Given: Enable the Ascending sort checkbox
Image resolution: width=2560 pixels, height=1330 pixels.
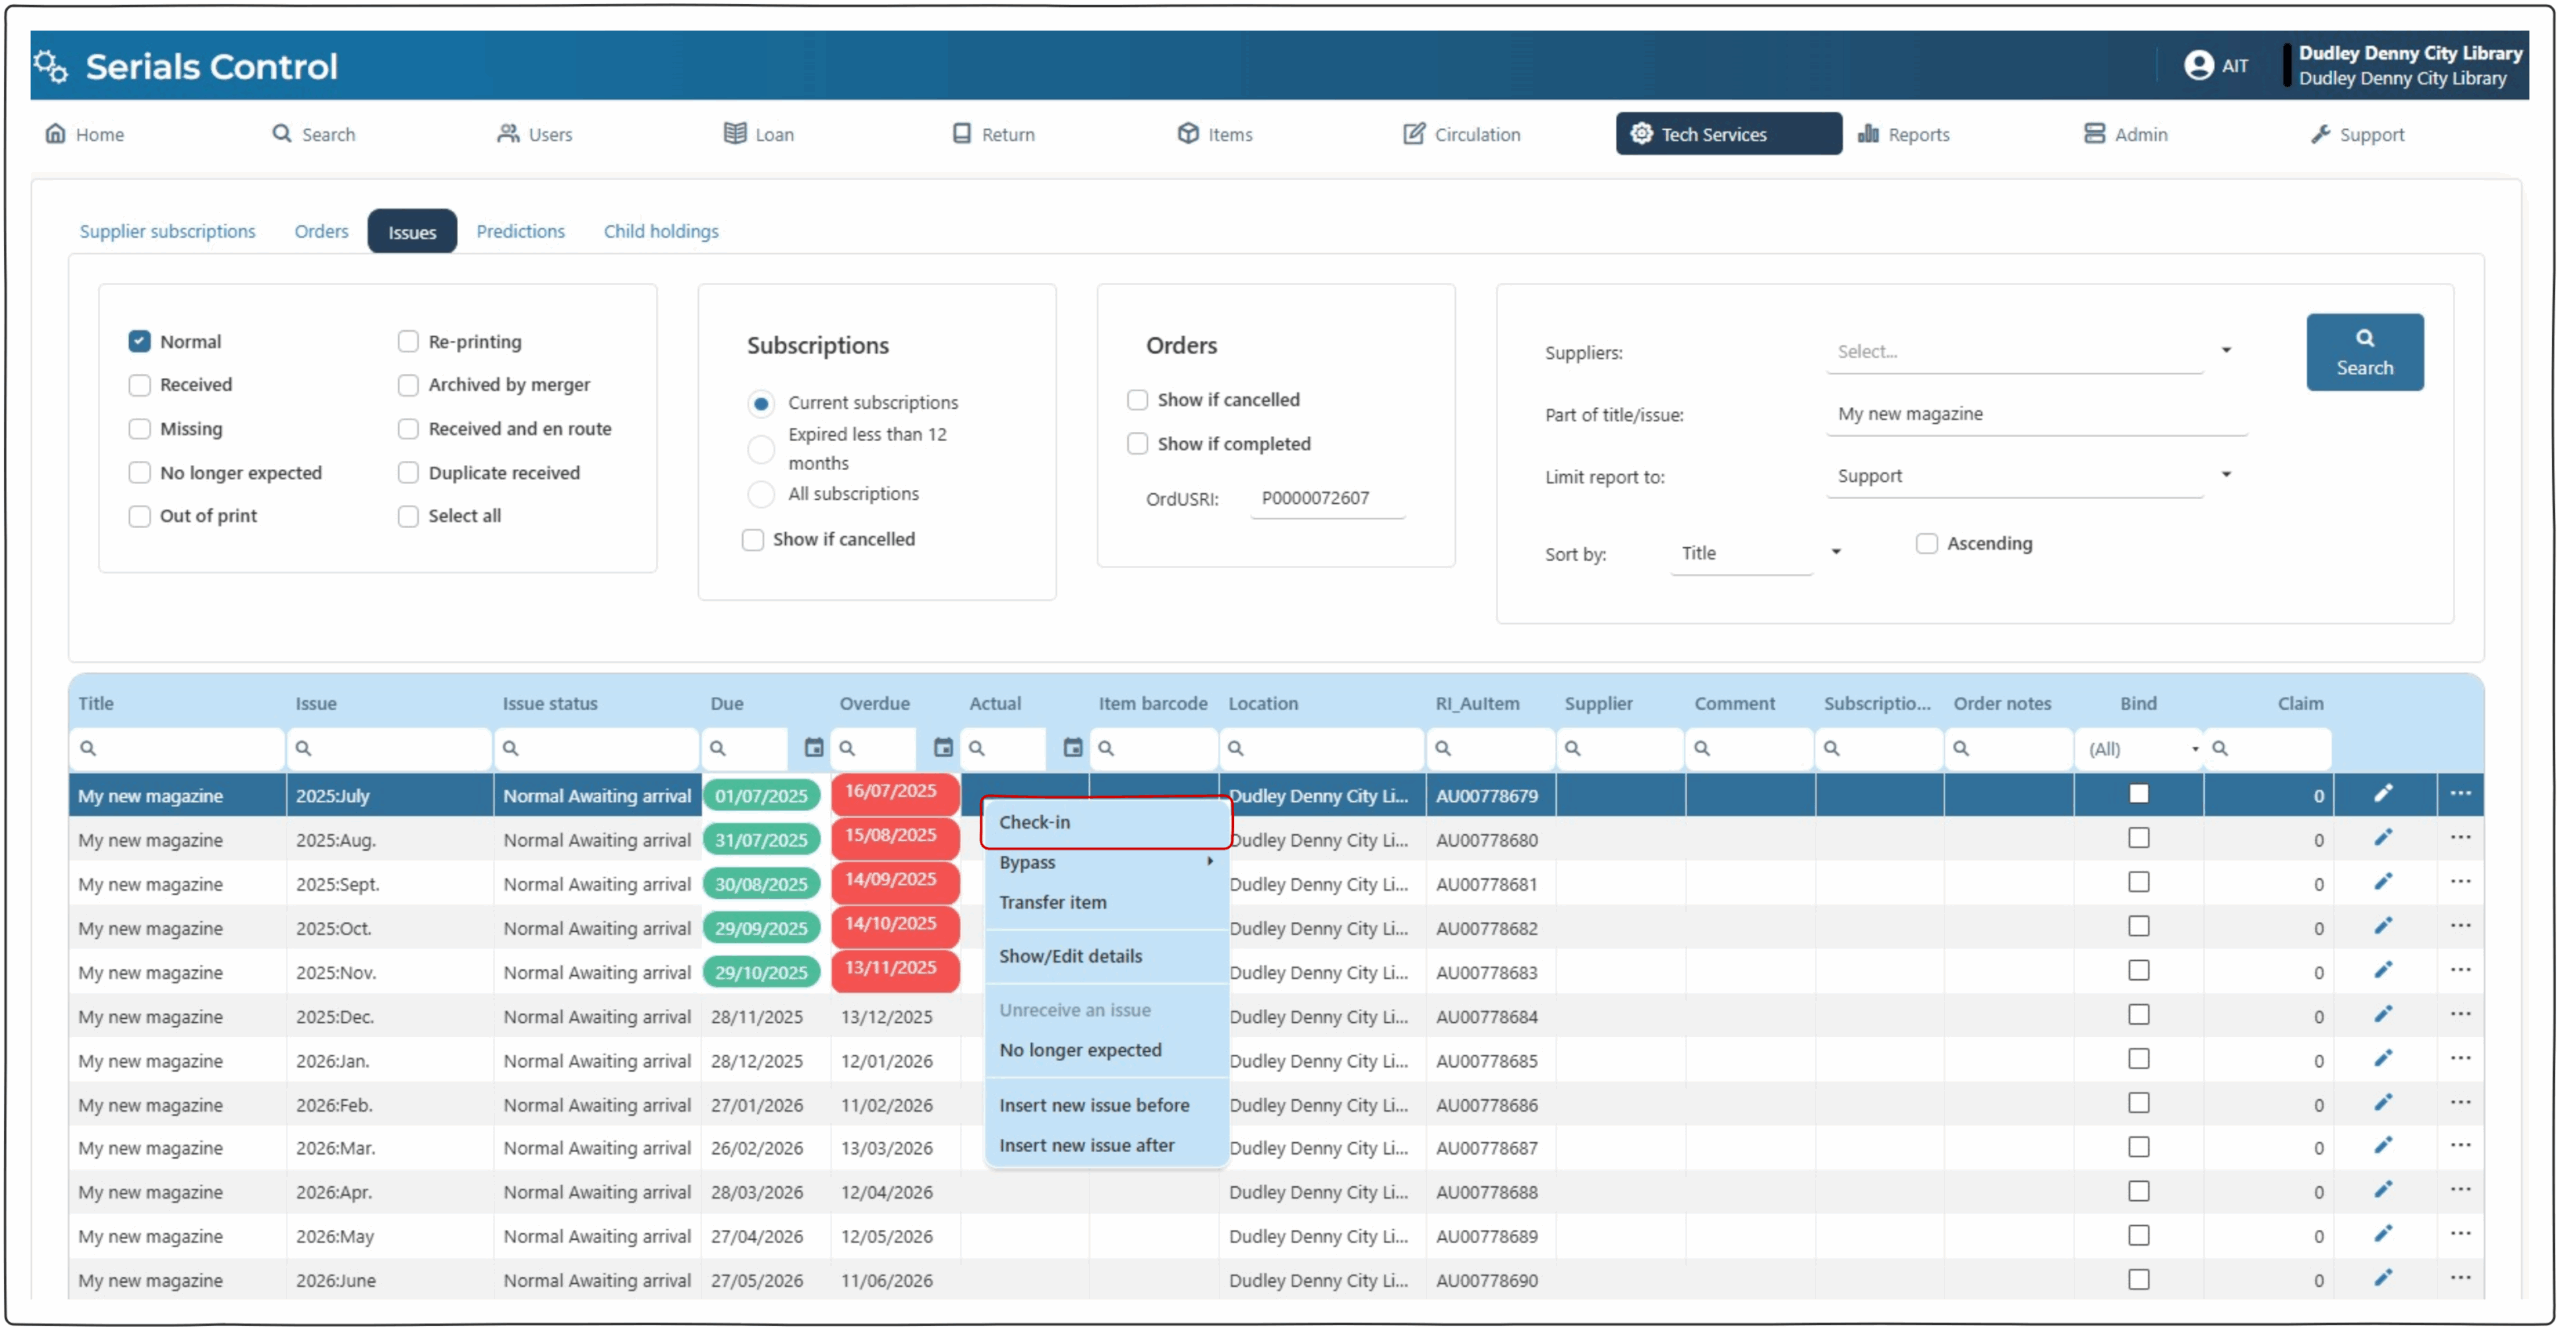Looking at the screenshot, I should coord(1926,544).
